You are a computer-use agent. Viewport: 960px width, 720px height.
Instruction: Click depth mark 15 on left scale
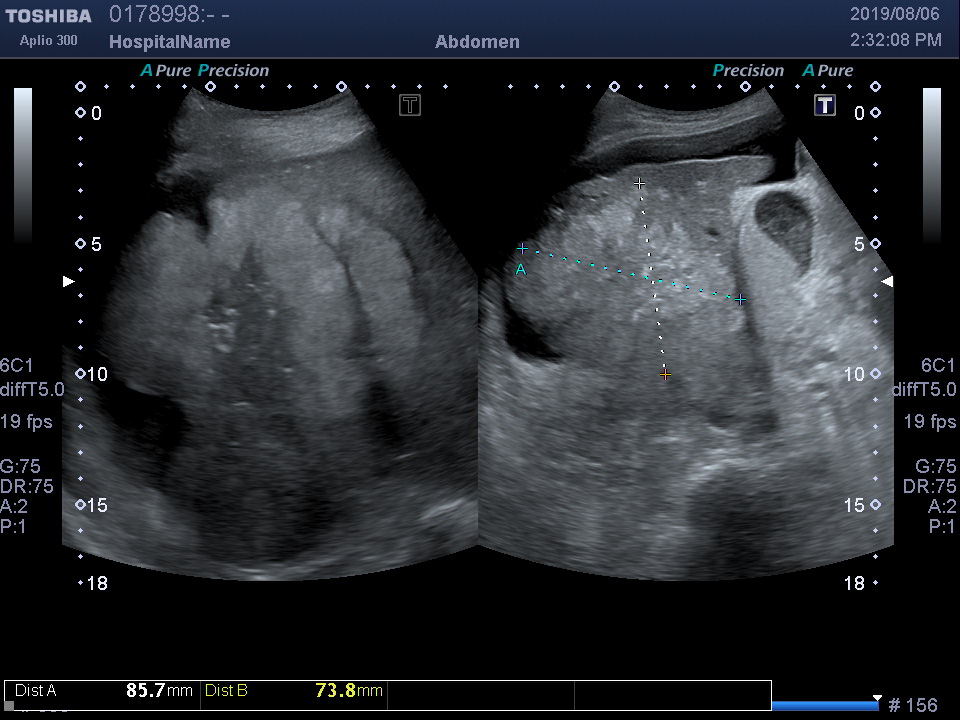(x=97, y=505)
